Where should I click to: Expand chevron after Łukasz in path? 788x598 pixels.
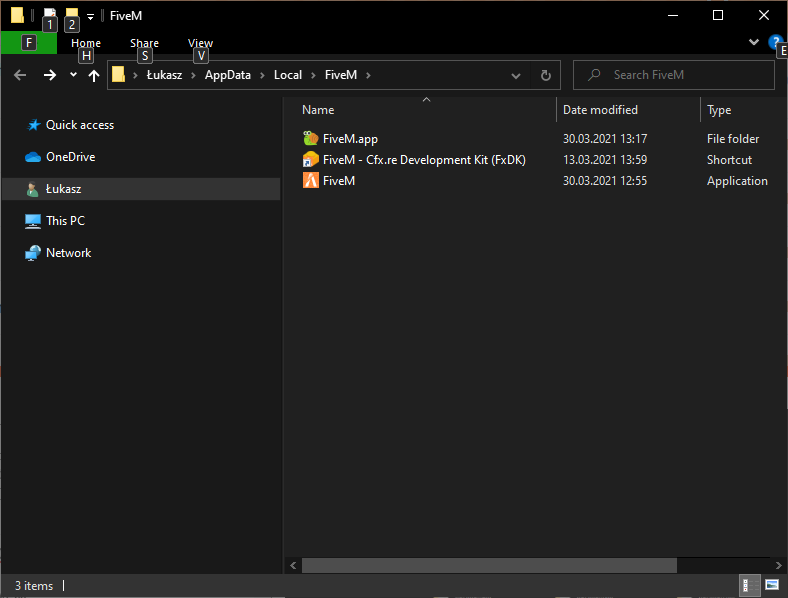pos(193,75)
